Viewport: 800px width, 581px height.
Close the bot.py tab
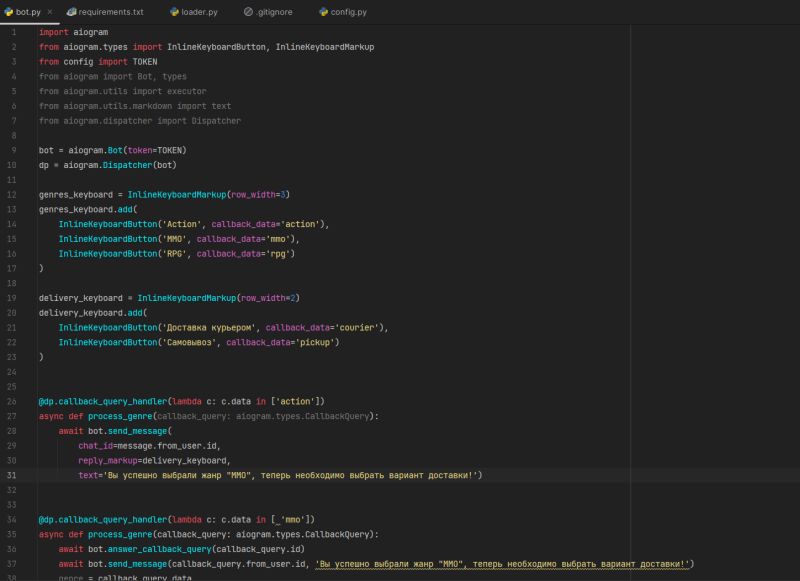49,12
